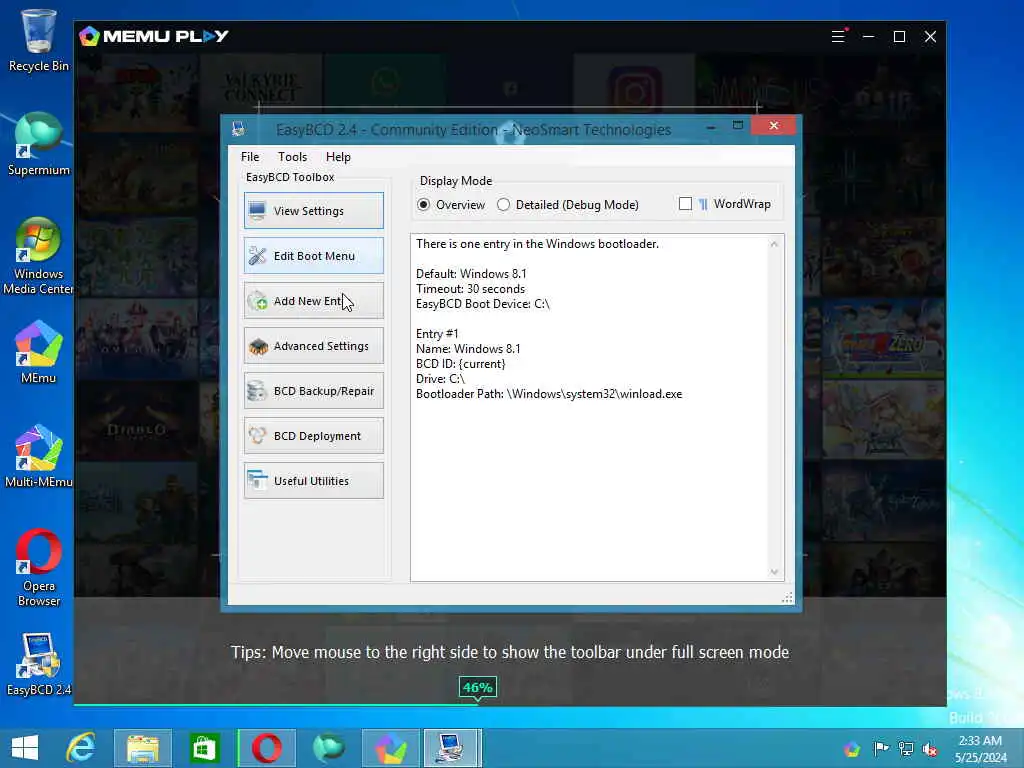Viewport: 1024px width, 768px height.
Task: Click the Windows Start button
Action: pos(25,748)
